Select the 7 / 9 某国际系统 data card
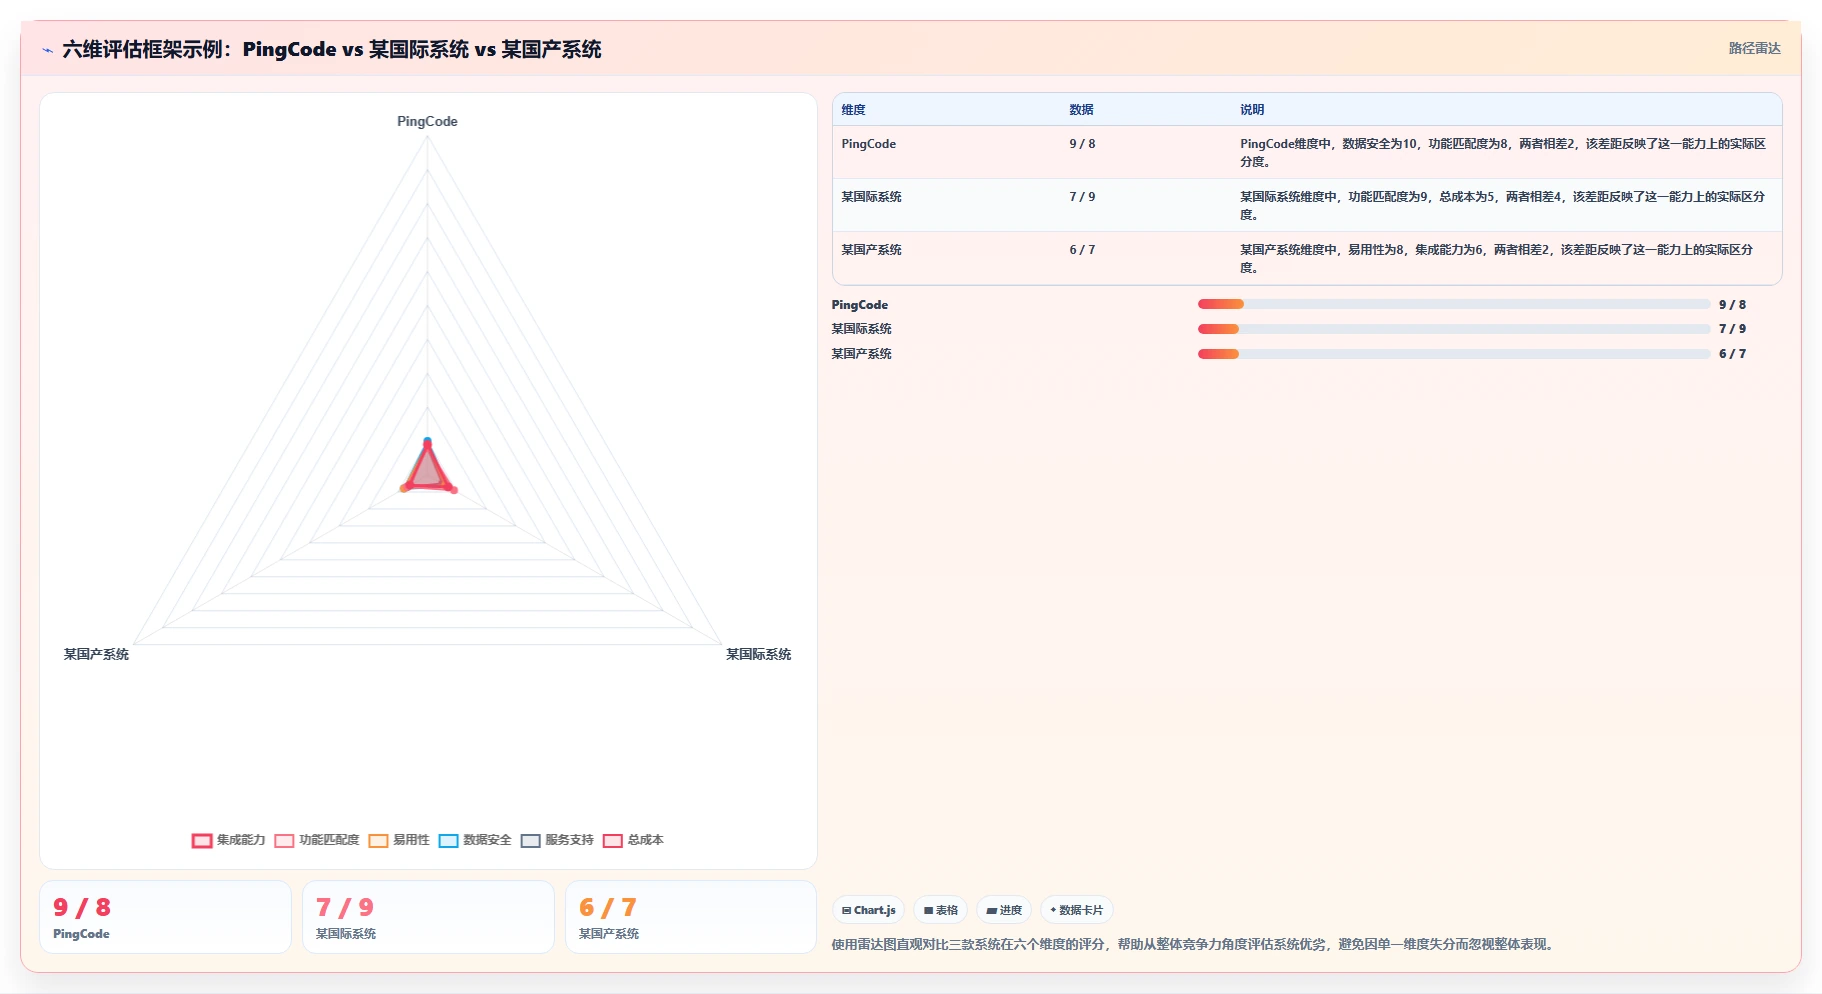The image size is (1822, 994). coord(428,917)
